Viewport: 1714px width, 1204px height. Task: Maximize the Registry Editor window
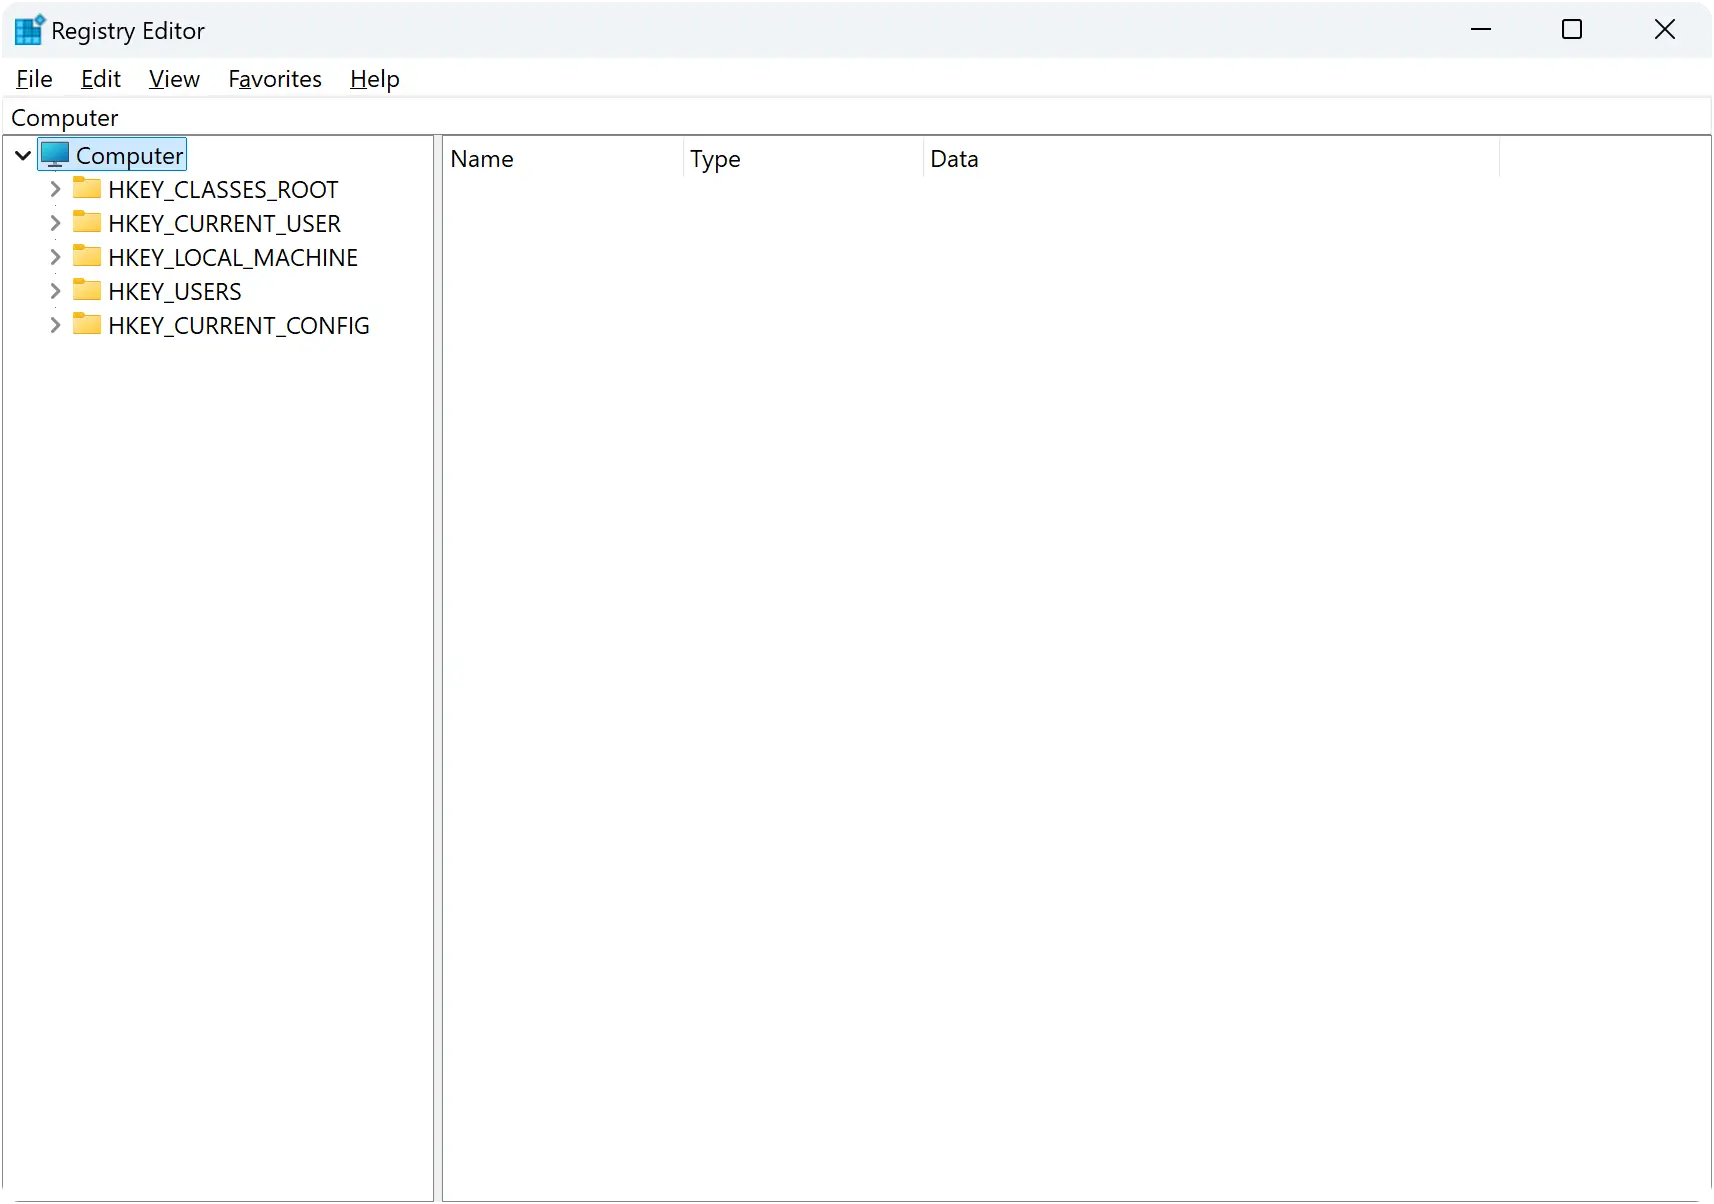(1572, 30)
